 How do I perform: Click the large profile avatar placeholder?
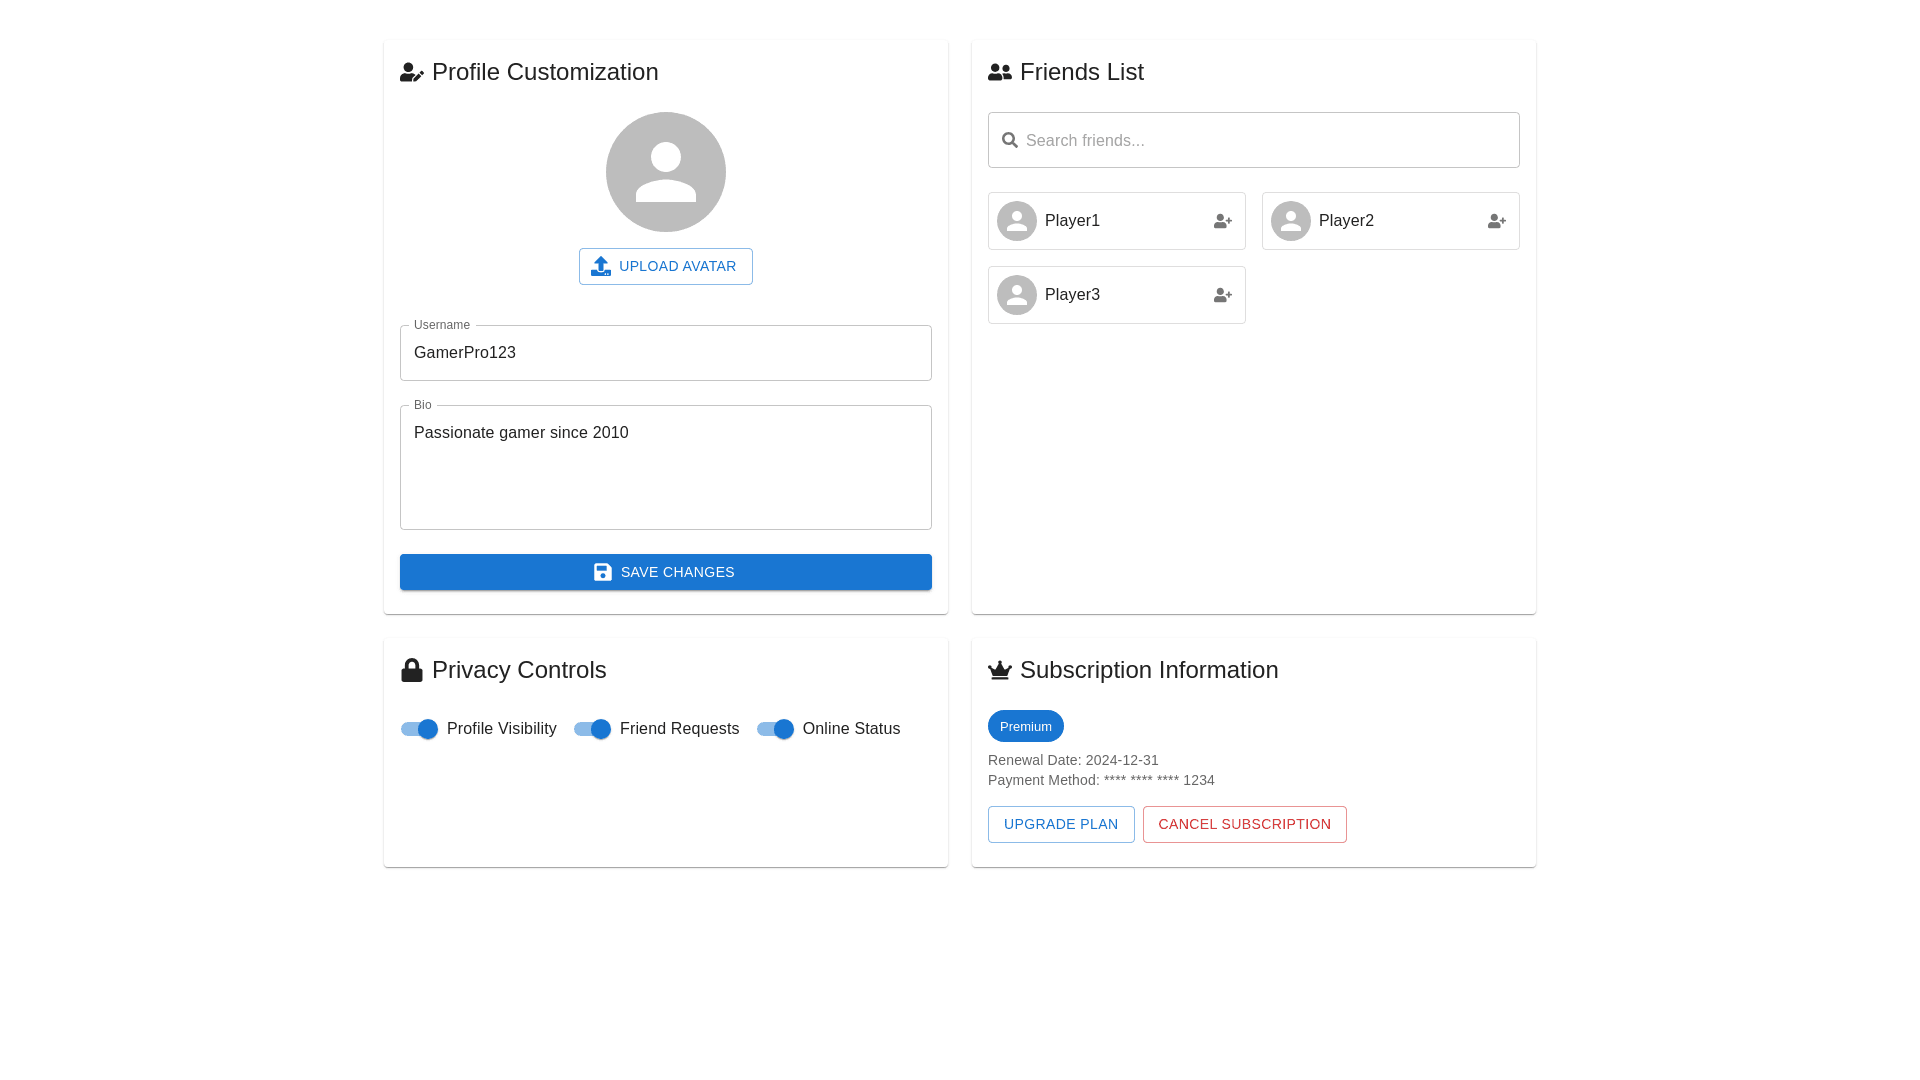point(665,172)
